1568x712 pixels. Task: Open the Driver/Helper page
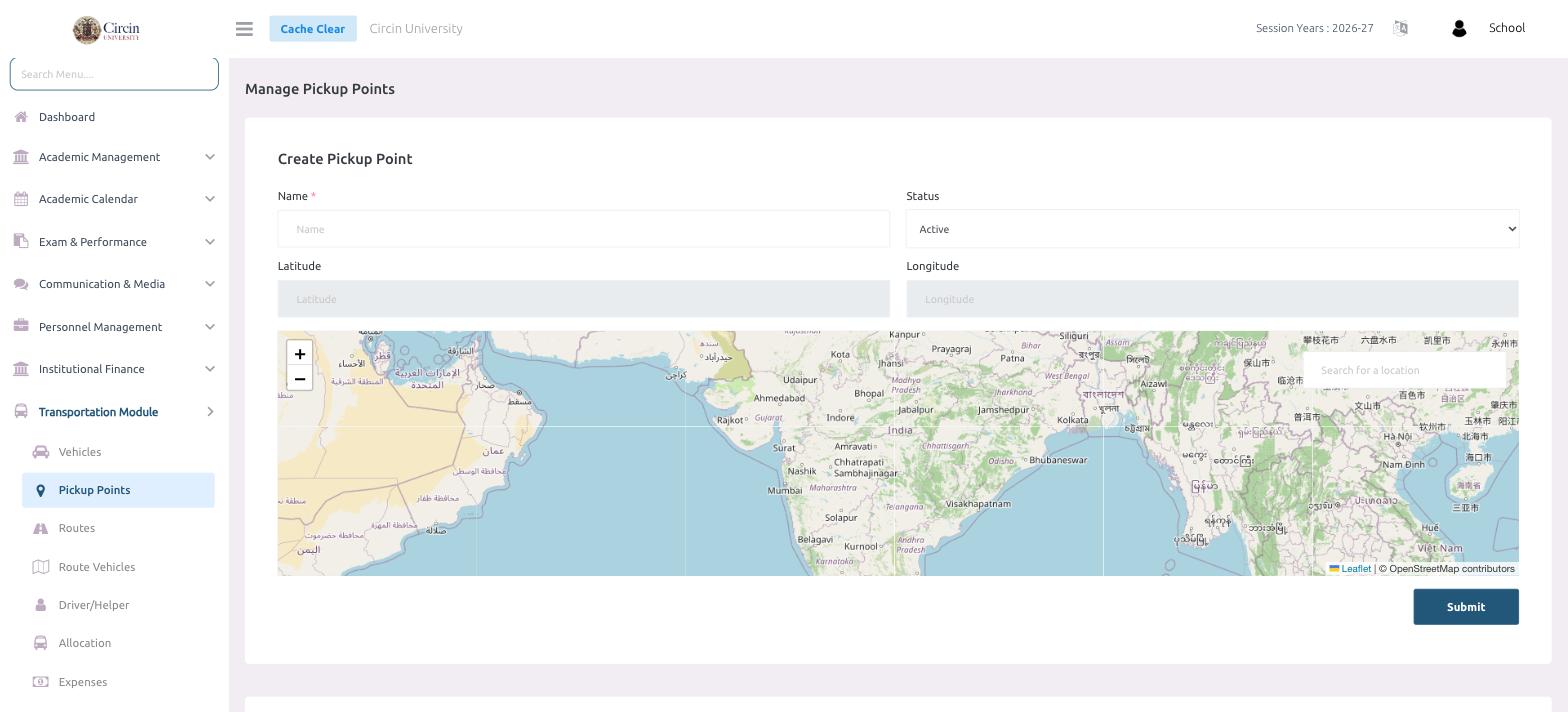pos(94,605)
